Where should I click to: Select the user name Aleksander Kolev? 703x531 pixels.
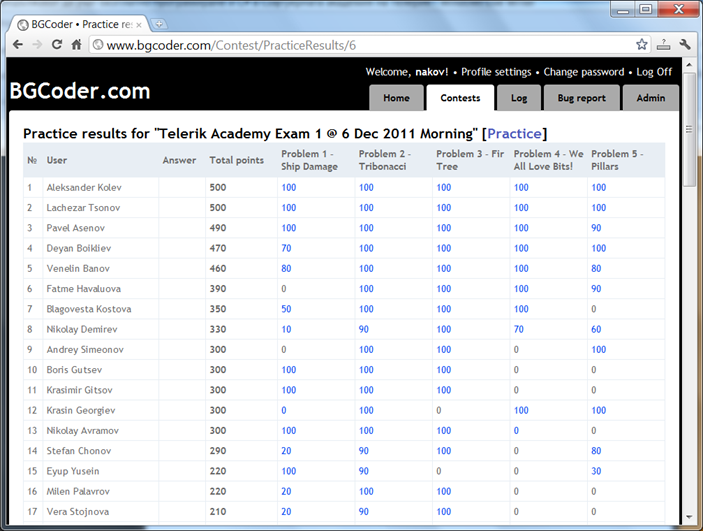[x=84, y=187]
